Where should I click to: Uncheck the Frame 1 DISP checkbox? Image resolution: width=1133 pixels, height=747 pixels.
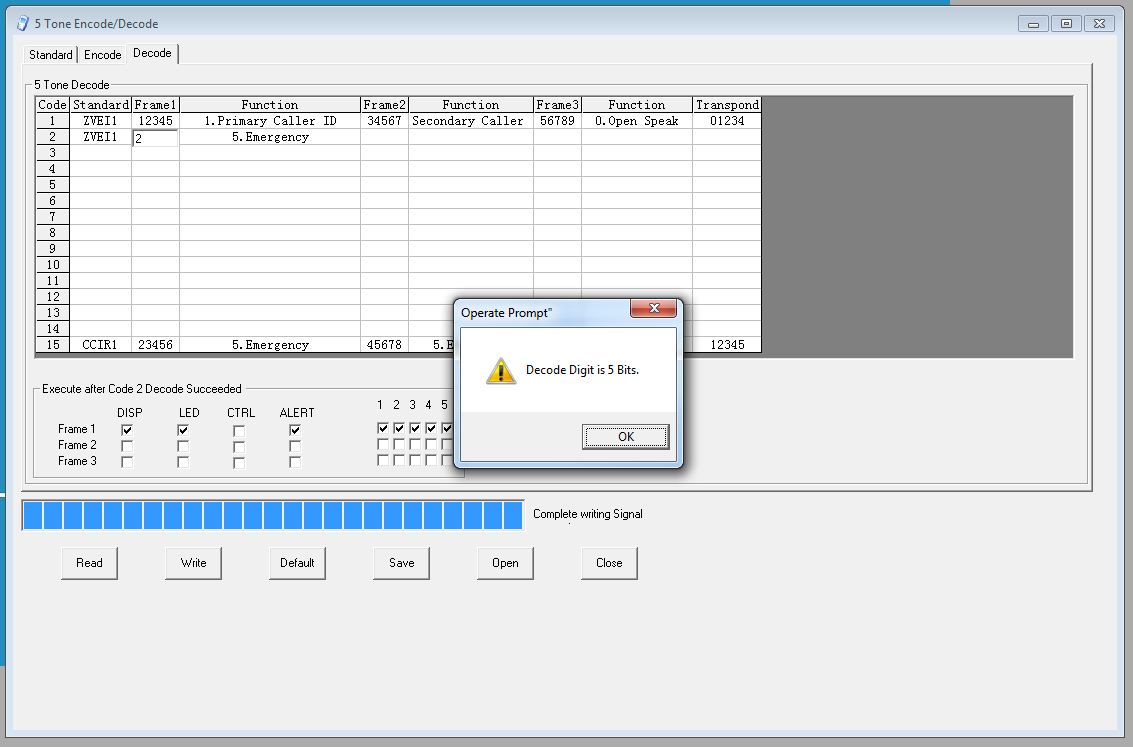pyautogui.click(x=127, y=430)
